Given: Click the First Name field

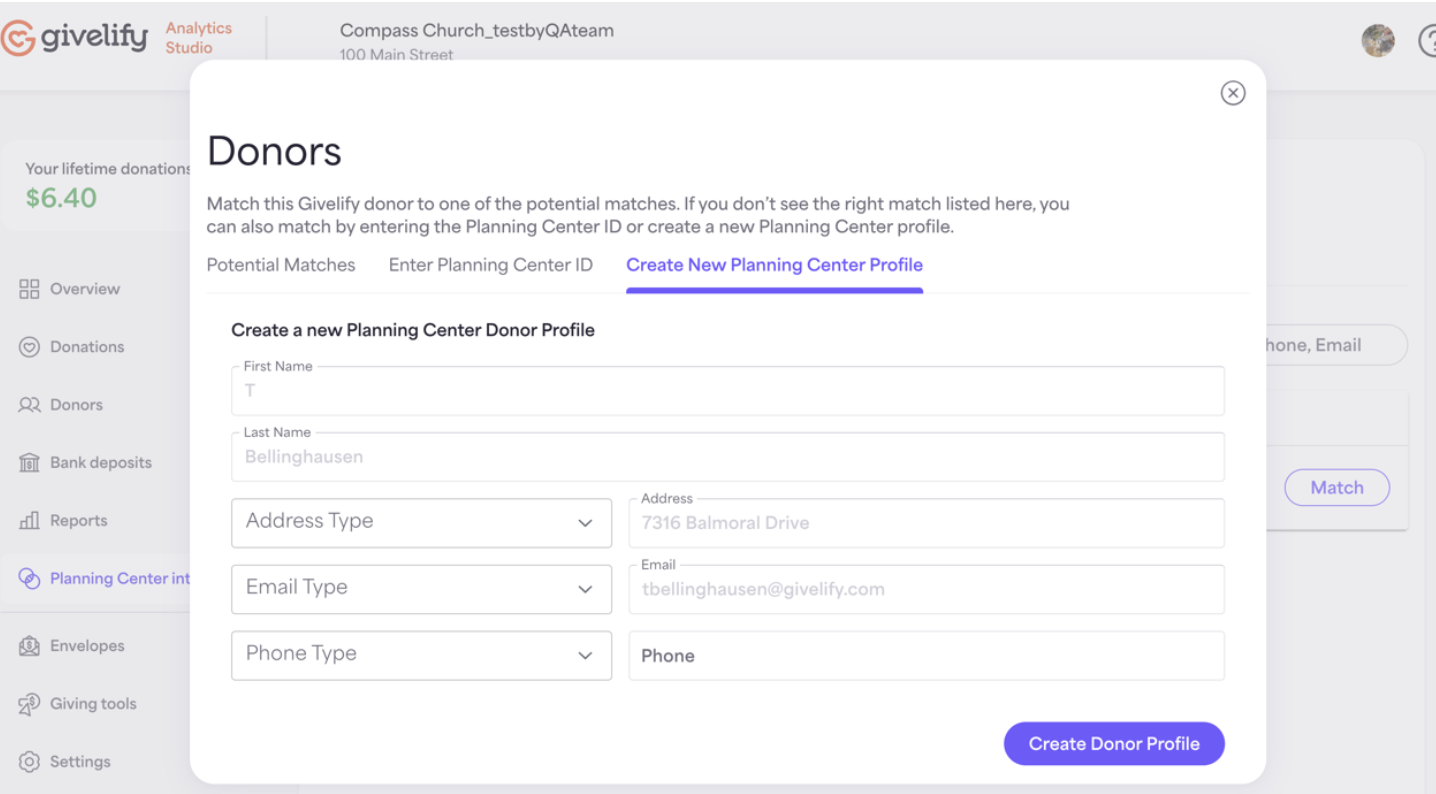Looking at the screenshot, I should point(728,391).
